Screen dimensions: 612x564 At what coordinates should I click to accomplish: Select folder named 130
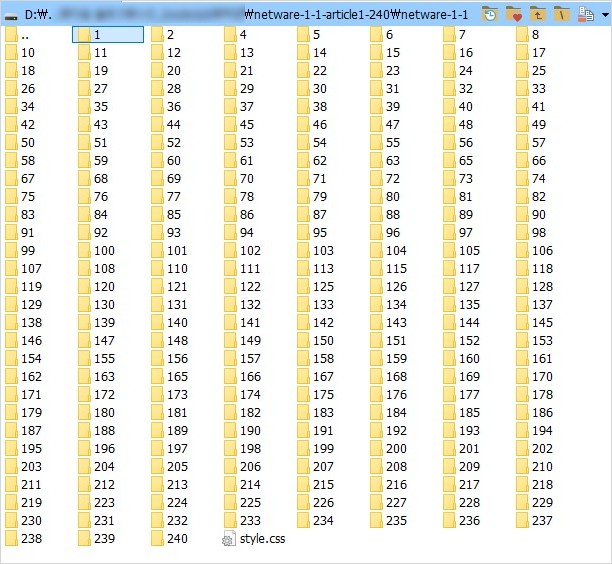point(97,304)
